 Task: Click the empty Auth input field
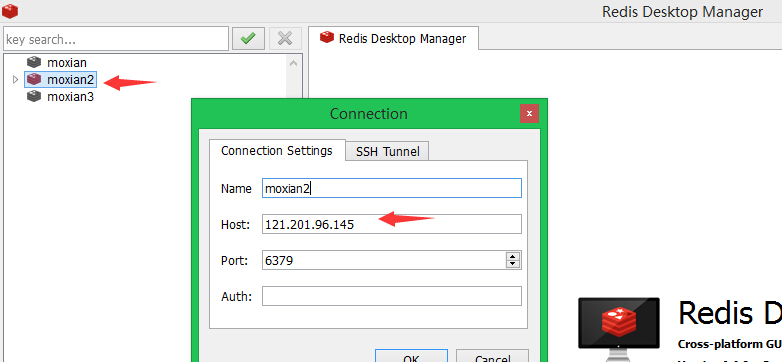[392, 296]
